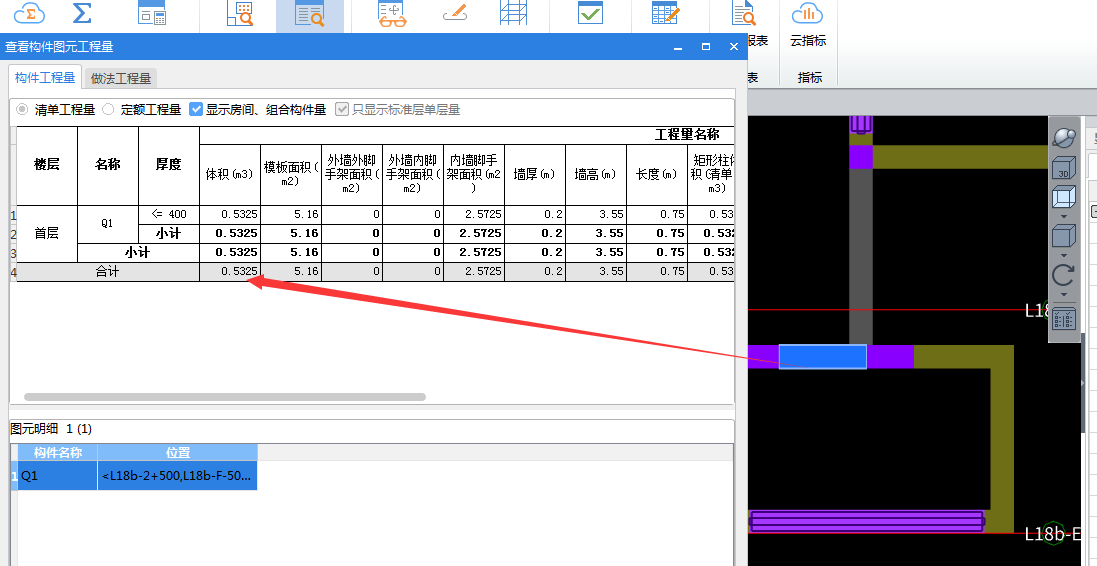This screenshot has width=1097, height=566.
Task: Click the 外墙外脚手架面积 column header
Action: click(x=352, y=174)
